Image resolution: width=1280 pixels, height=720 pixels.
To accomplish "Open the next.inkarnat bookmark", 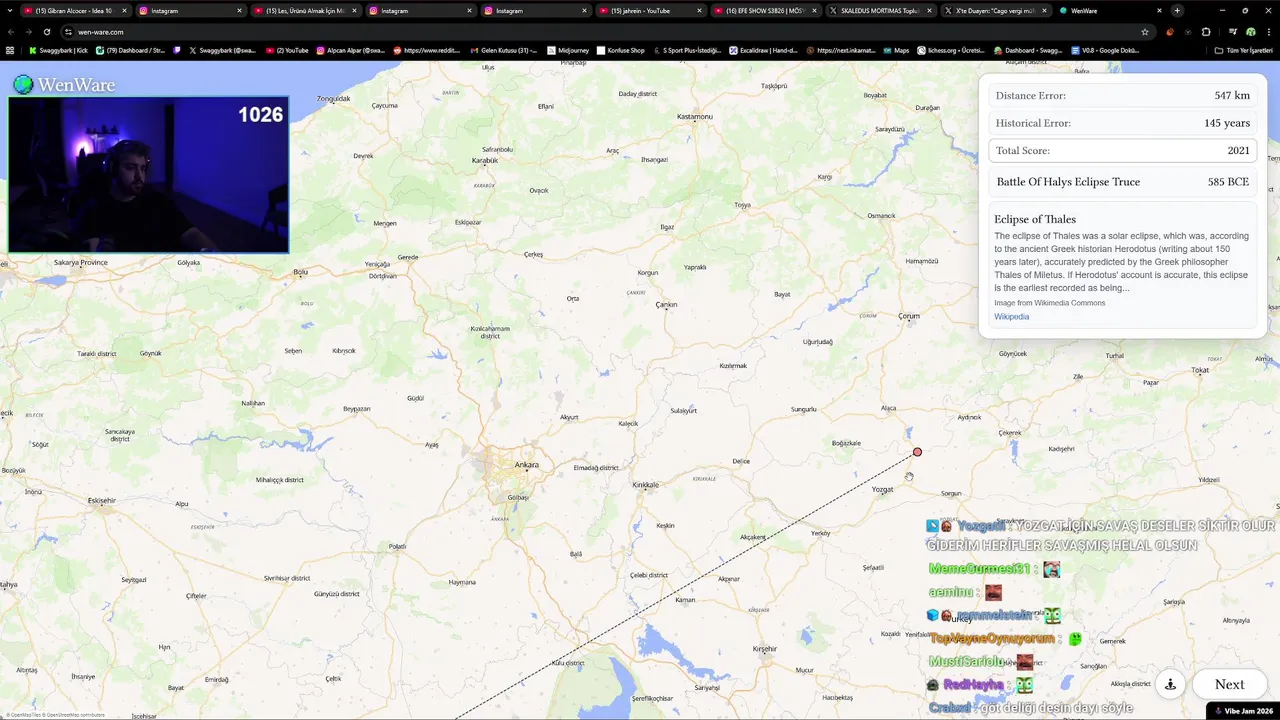I will point(840,50).
